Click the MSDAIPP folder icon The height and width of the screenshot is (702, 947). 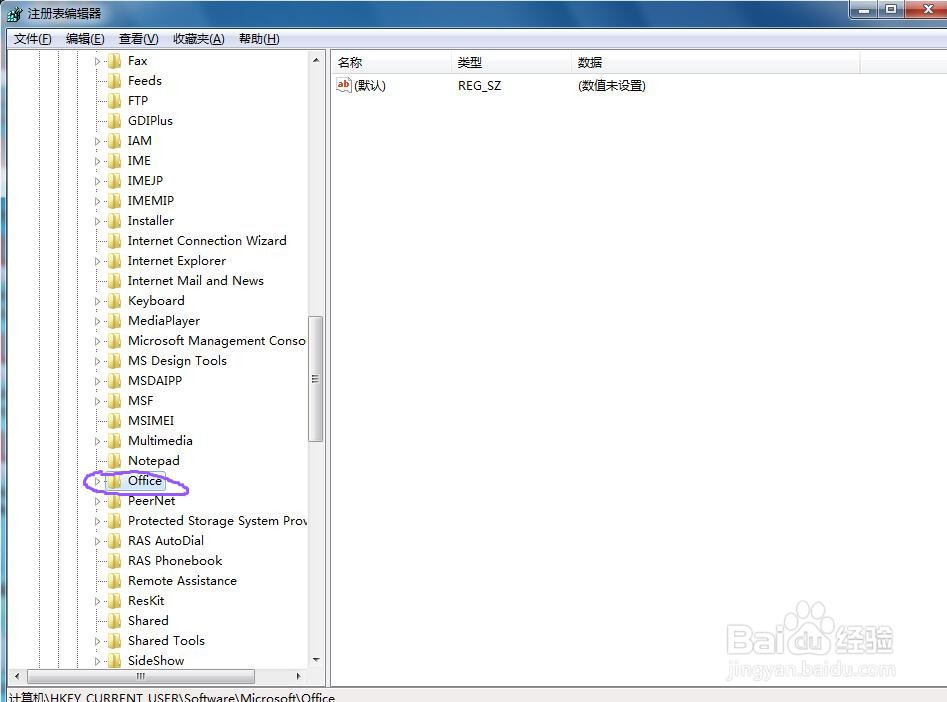point(115,381)
